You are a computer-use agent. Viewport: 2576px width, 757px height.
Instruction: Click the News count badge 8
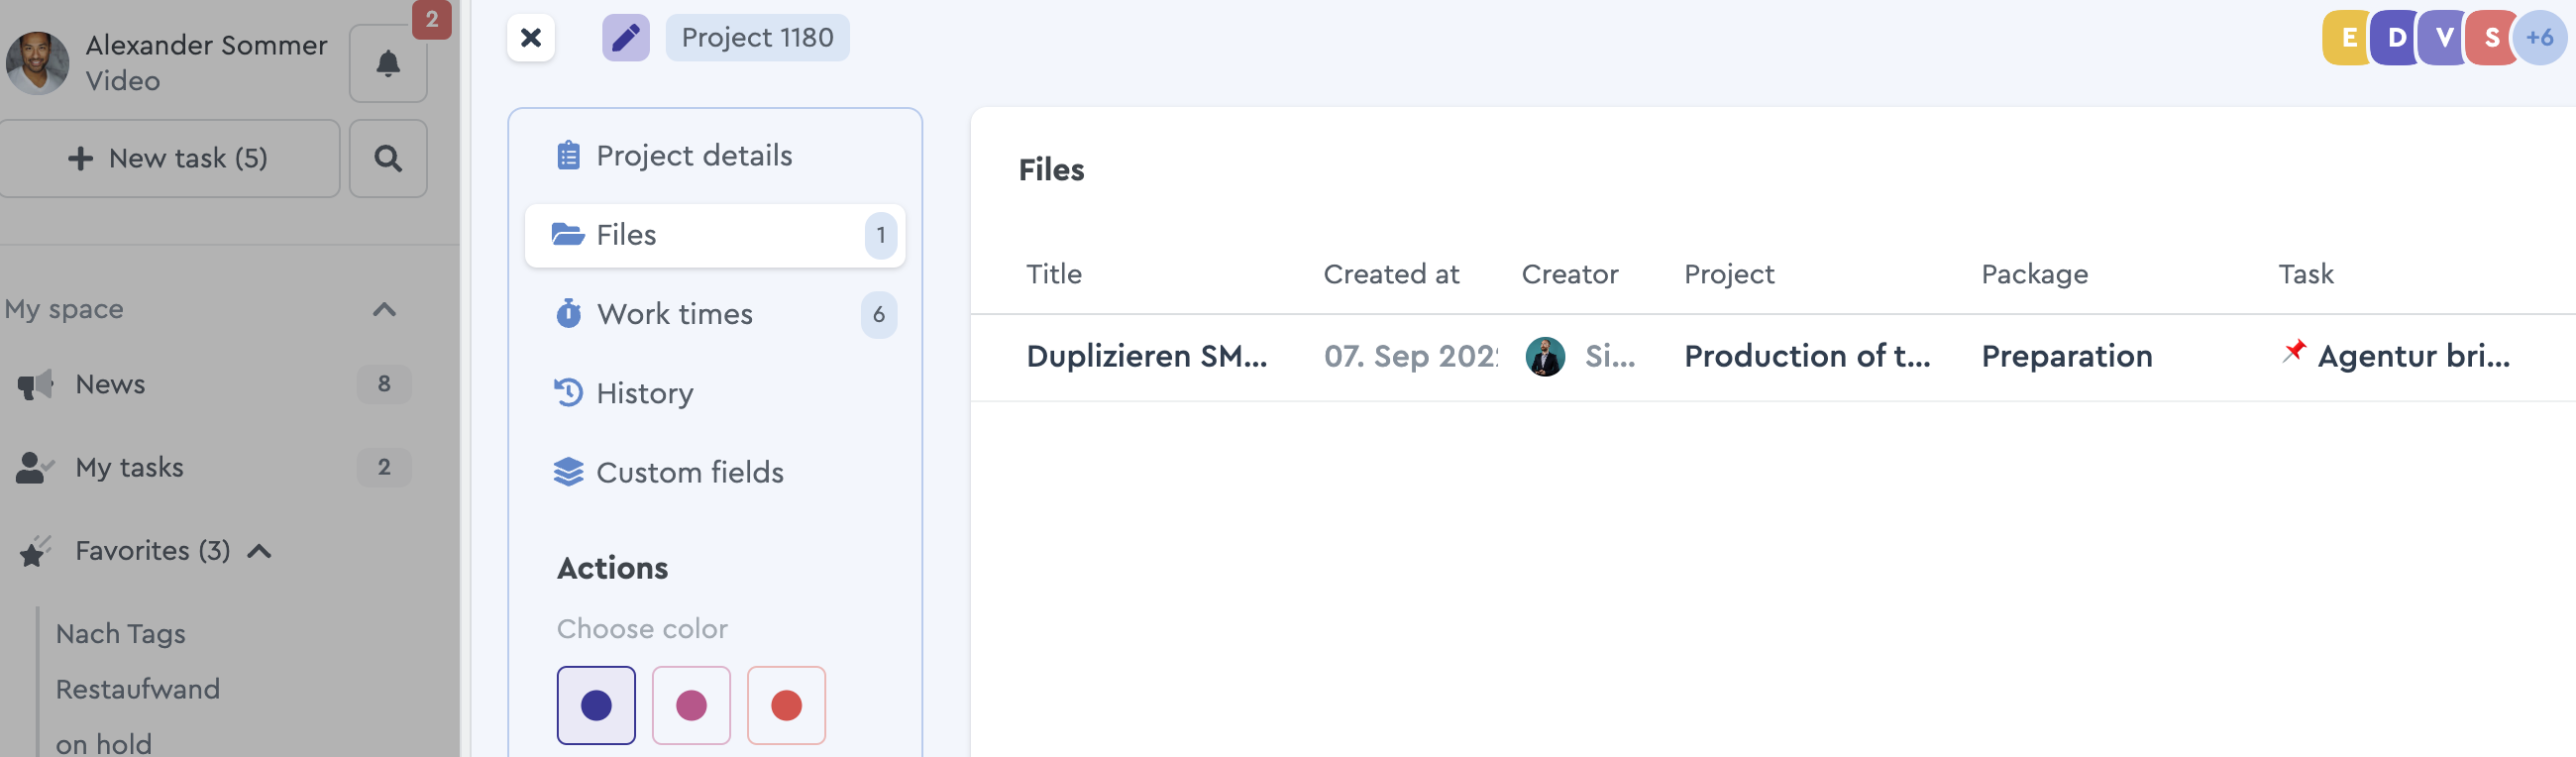tap(384, 384)
